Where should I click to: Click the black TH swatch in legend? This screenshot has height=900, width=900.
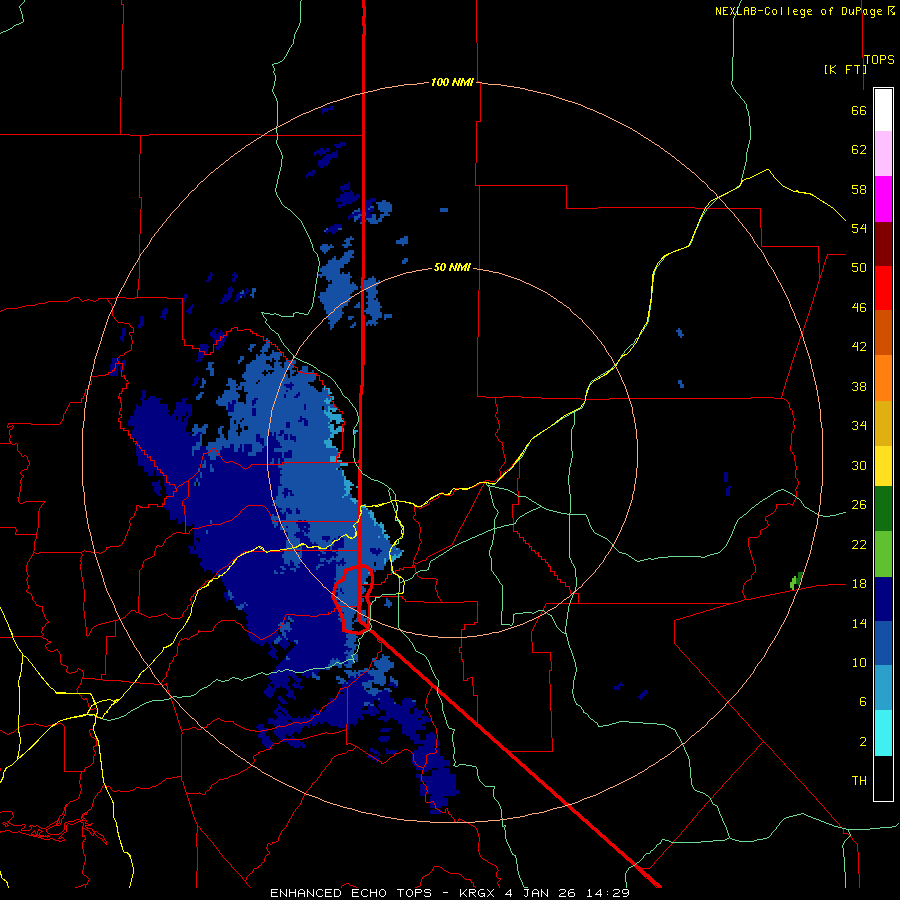point(883,778)
